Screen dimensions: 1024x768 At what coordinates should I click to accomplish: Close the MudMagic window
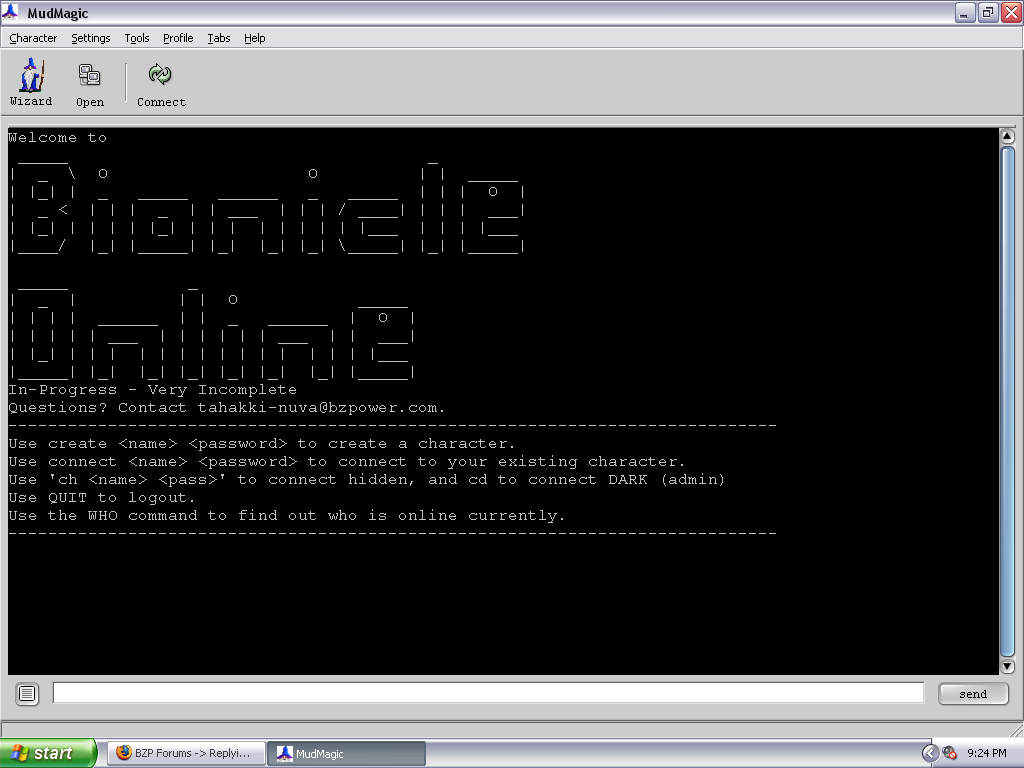(x=1012, y=12)
